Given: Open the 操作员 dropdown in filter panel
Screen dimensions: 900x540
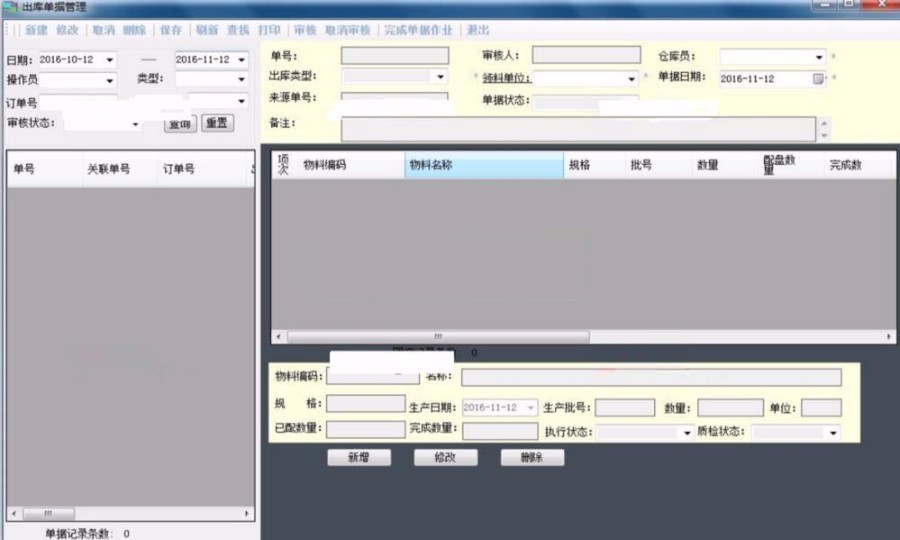Looking at the screenshot, I should click(108, 80).
